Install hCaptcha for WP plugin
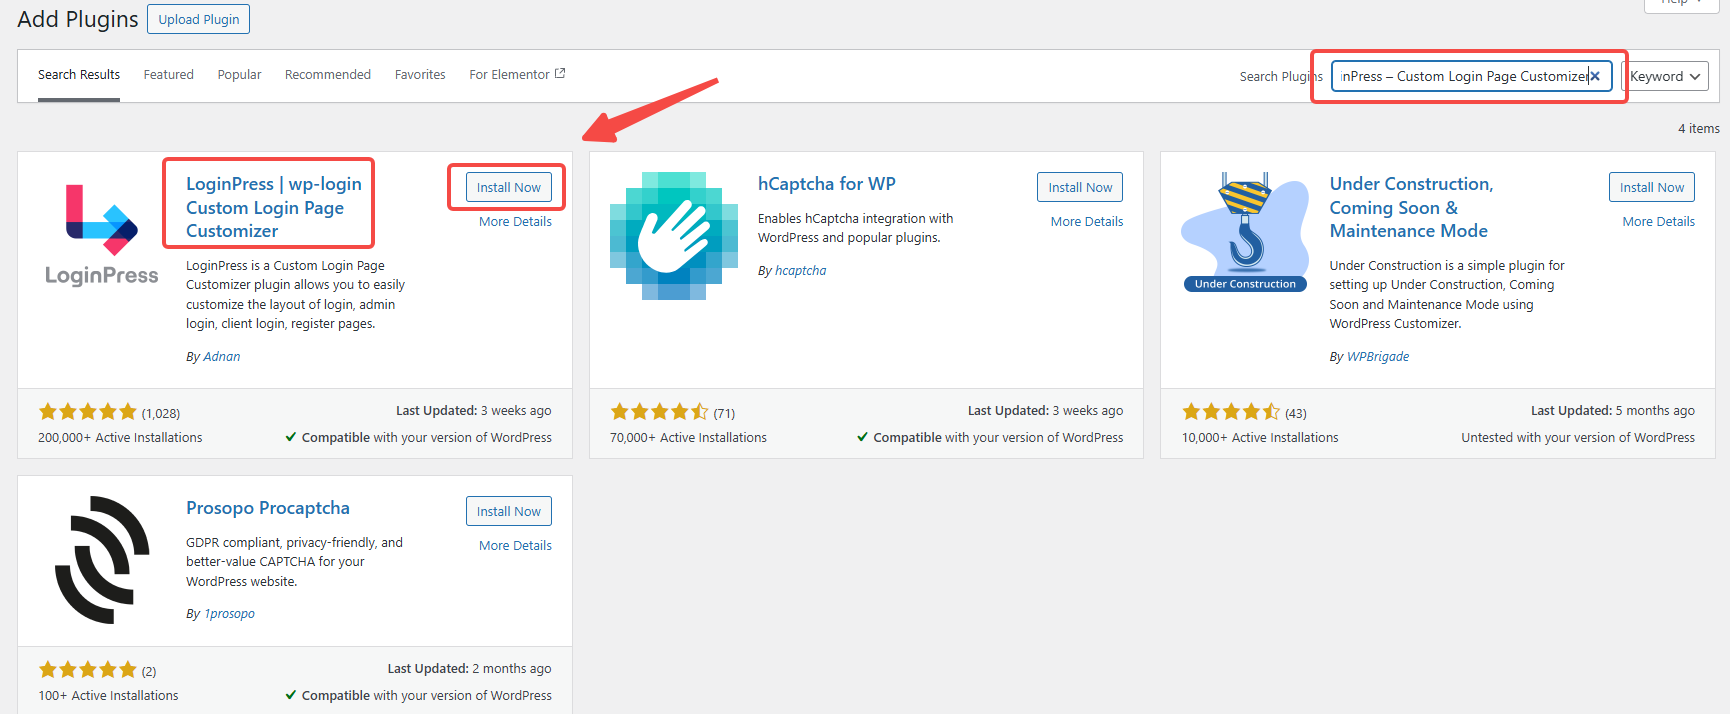 click(1080, 187)
